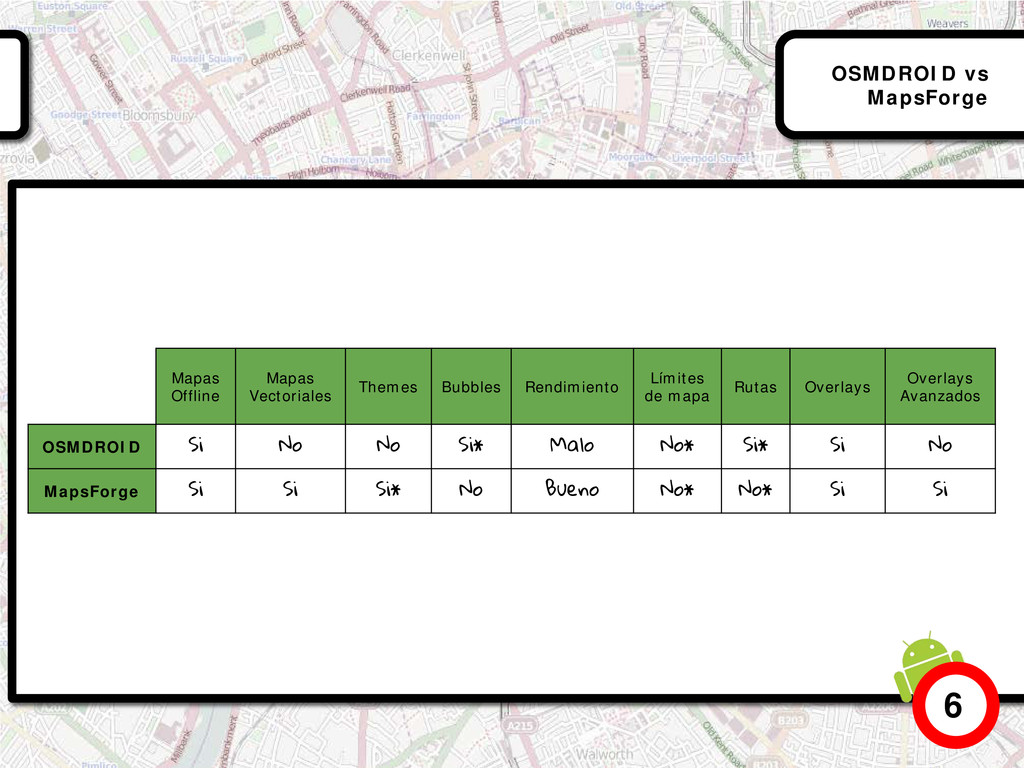Click the 'Walworth' map label
This screenshot has height=768, width=1024.
(604, 754)
